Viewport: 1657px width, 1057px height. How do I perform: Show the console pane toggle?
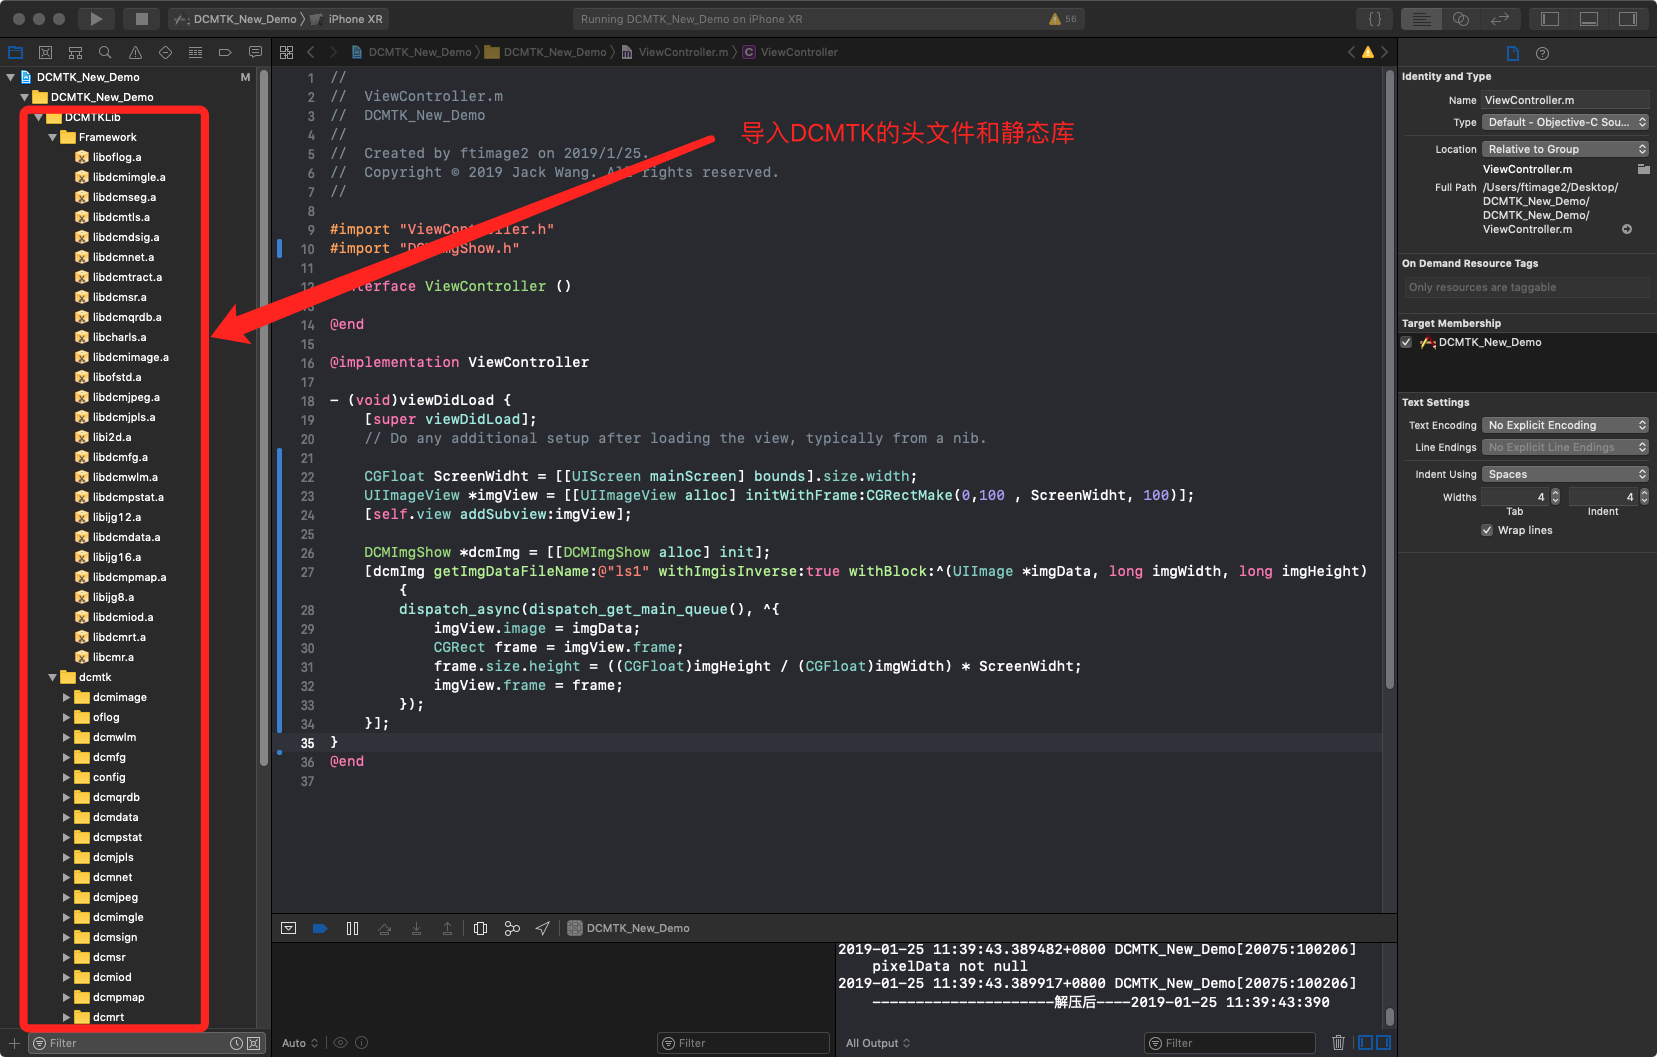pyautogui.click(x=1383, y=1043)
